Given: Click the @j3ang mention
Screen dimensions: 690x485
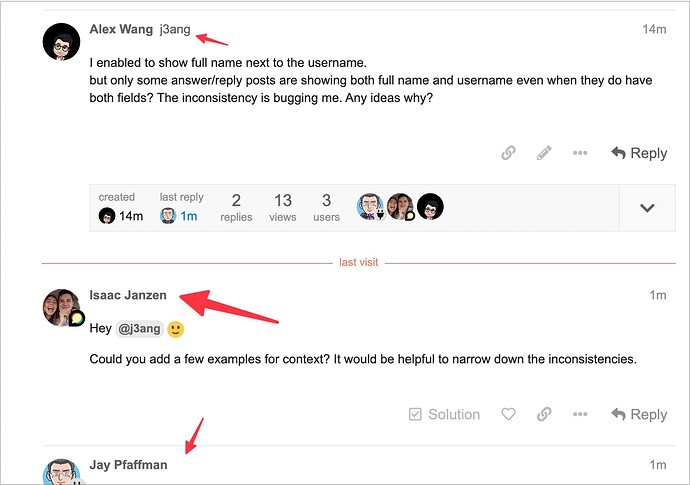Looking at the screenshot, I should coord(139,329).
